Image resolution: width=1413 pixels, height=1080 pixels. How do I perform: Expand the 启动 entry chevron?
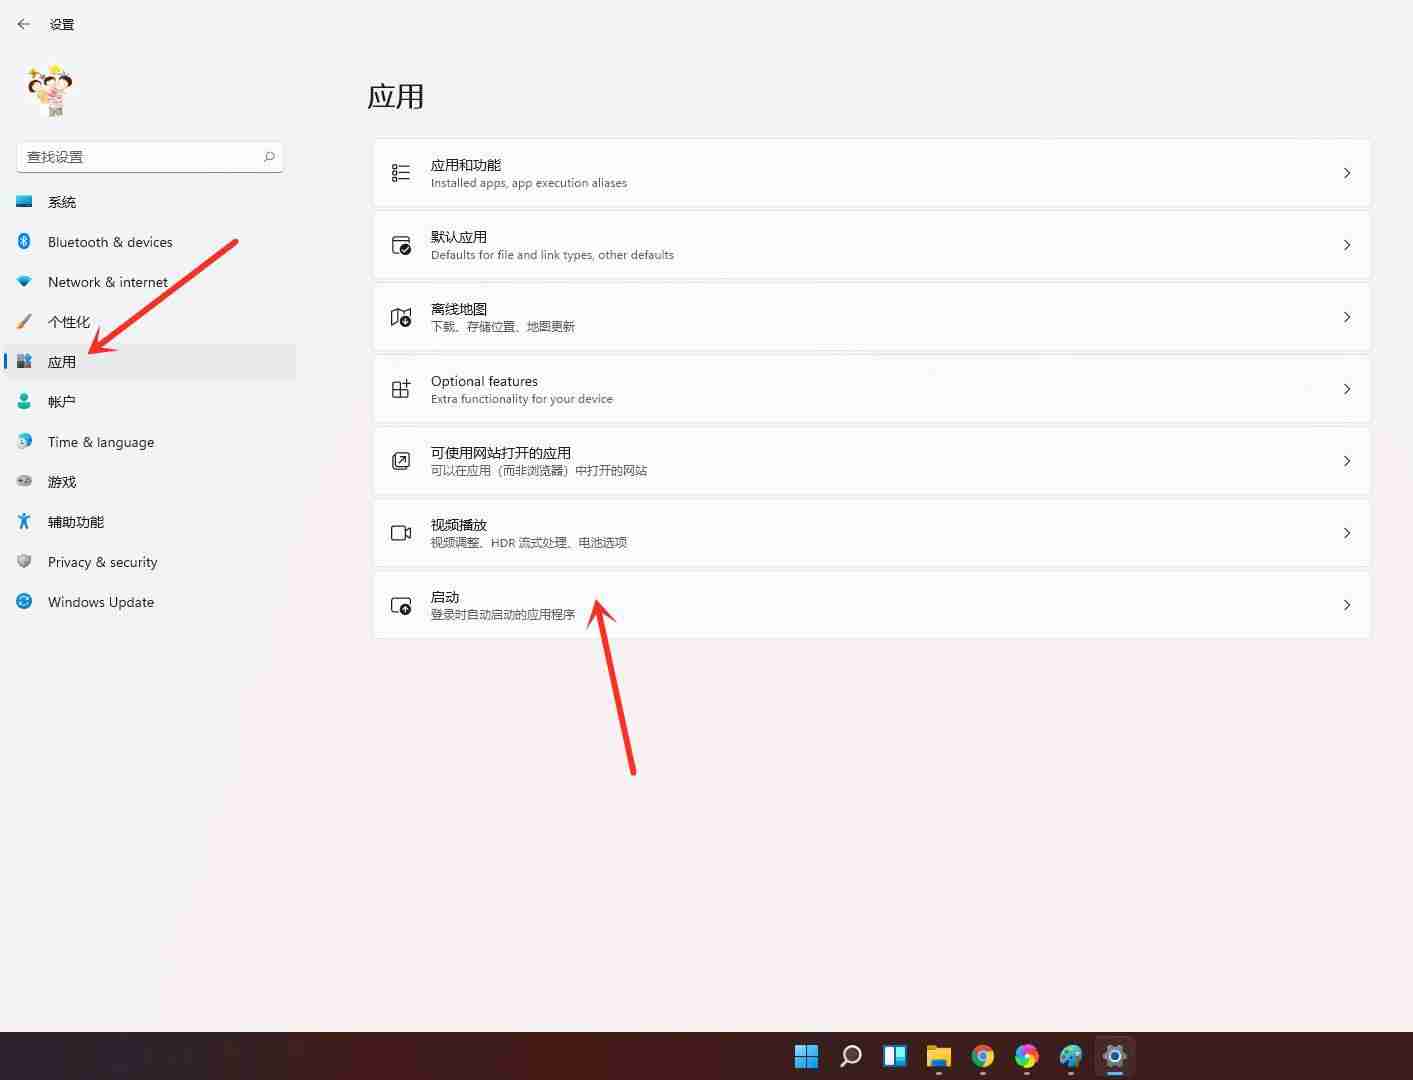click(x=1347, y=605)
